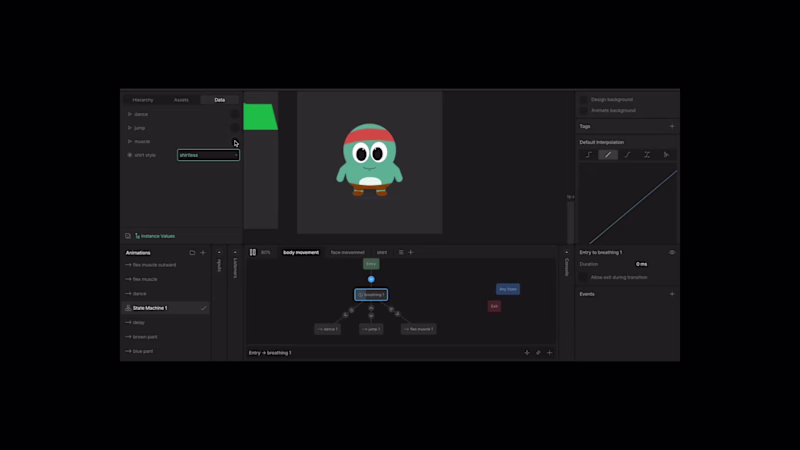The height and width of the screenshot is (450, 800).
Task: Select the Elastic interpolation icon
Action: 647,155
